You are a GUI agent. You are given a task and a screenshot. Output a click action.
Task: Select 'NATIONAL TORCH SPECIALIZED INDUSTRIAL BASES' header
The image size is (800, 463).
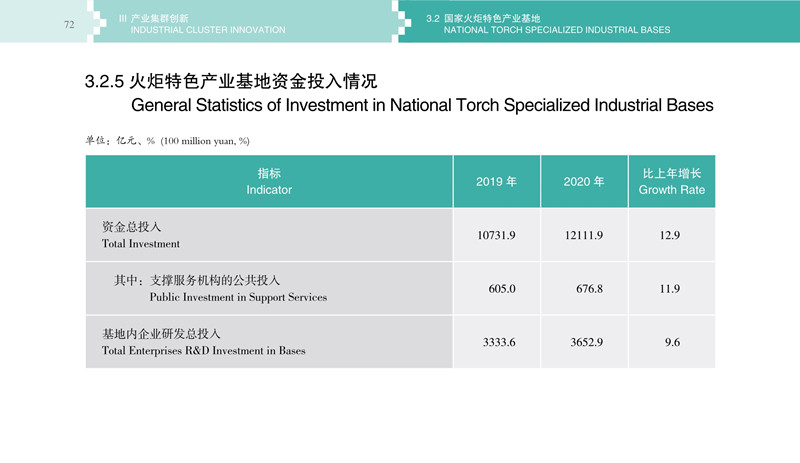tap(557, 30)
